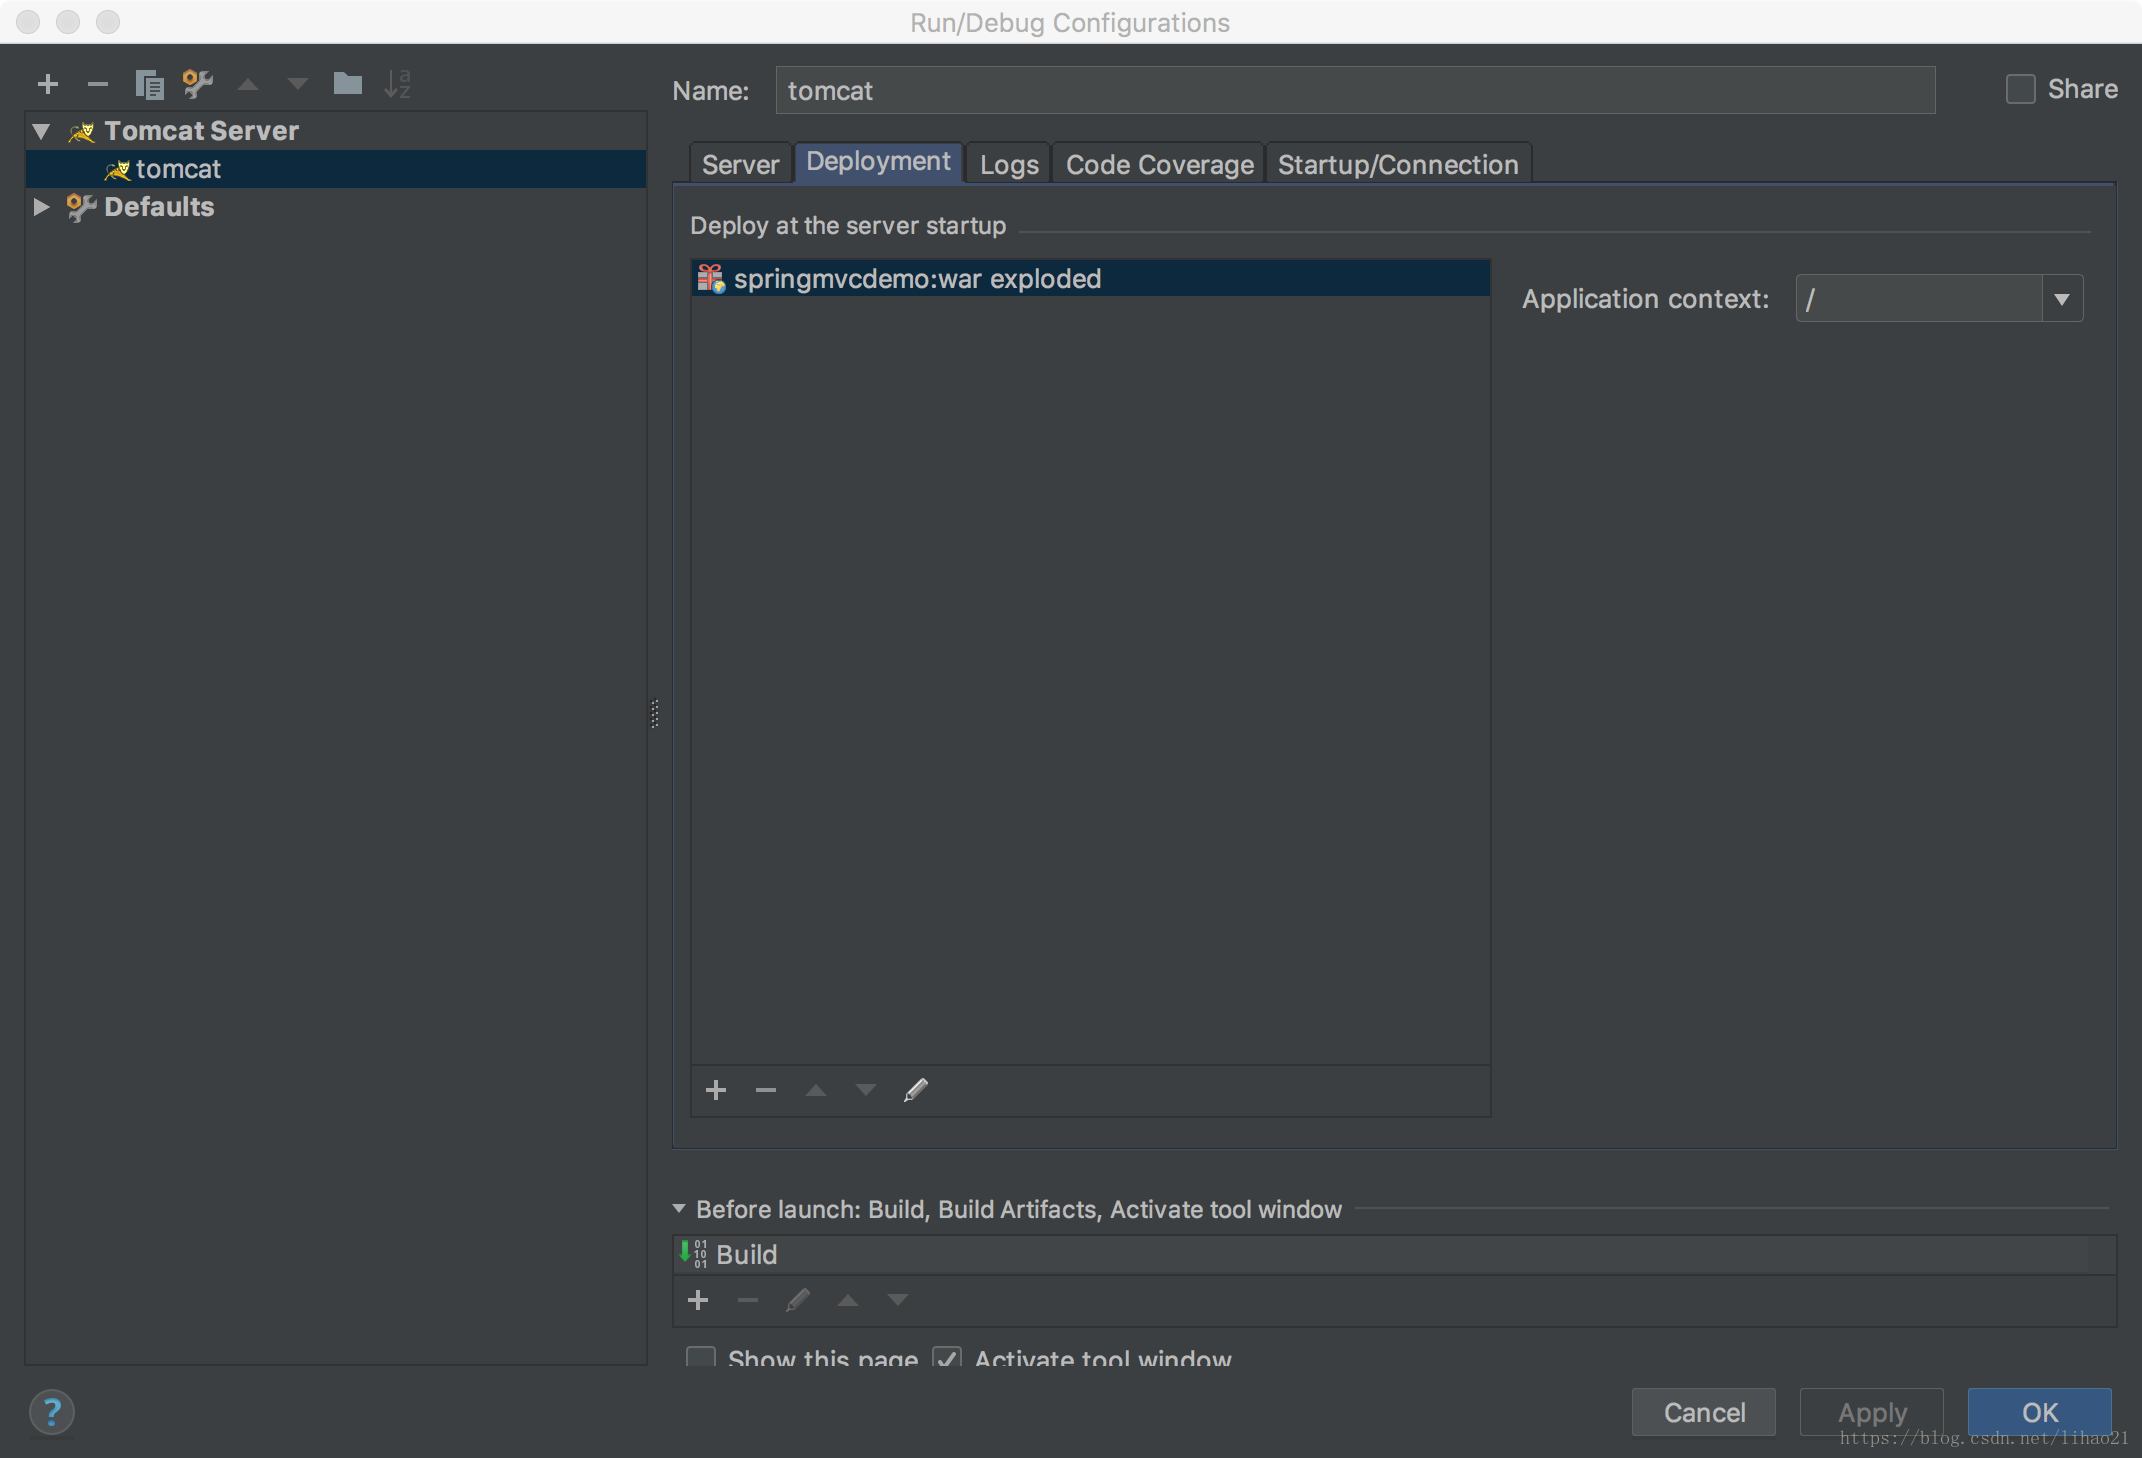Open help question mark button
This screenshot has height=1458, width=2142.
[x=52, y=1412]
